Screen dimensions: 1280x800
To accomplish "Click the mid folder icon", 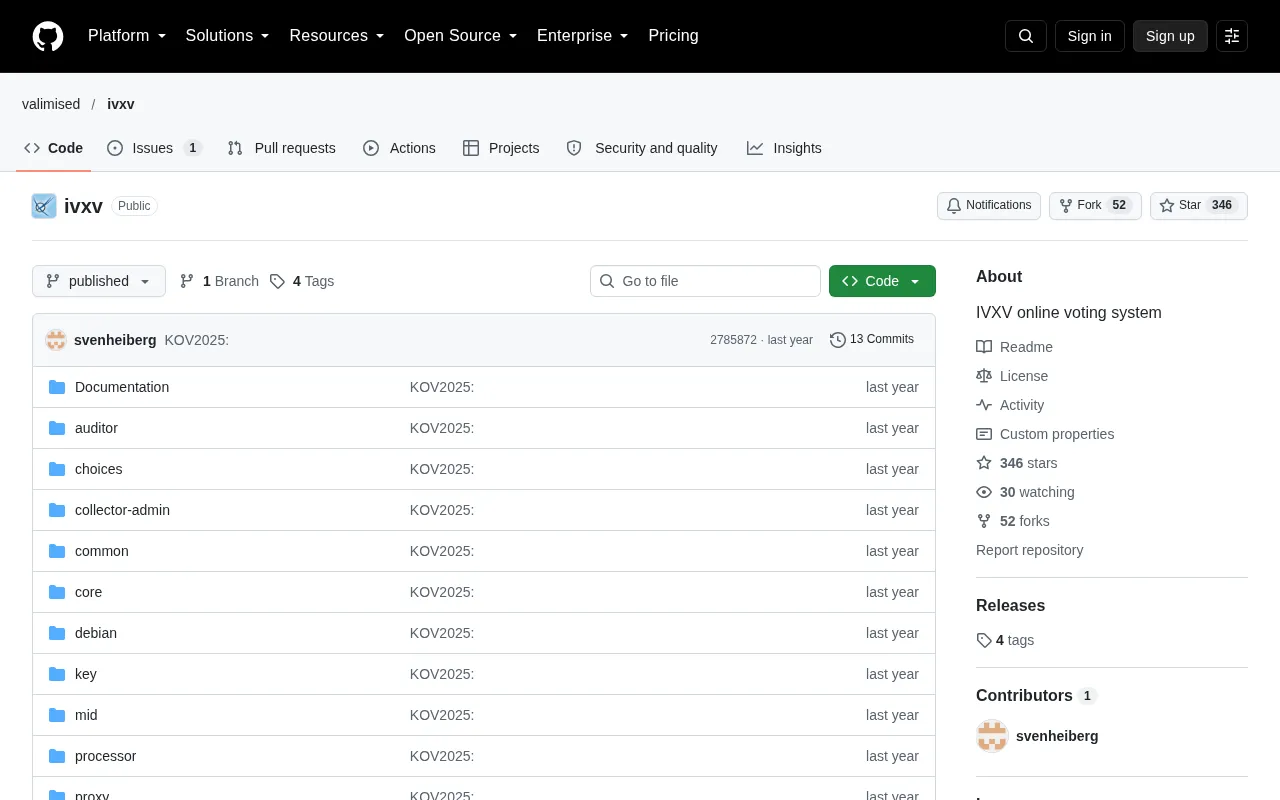I will tap(57, 715).
